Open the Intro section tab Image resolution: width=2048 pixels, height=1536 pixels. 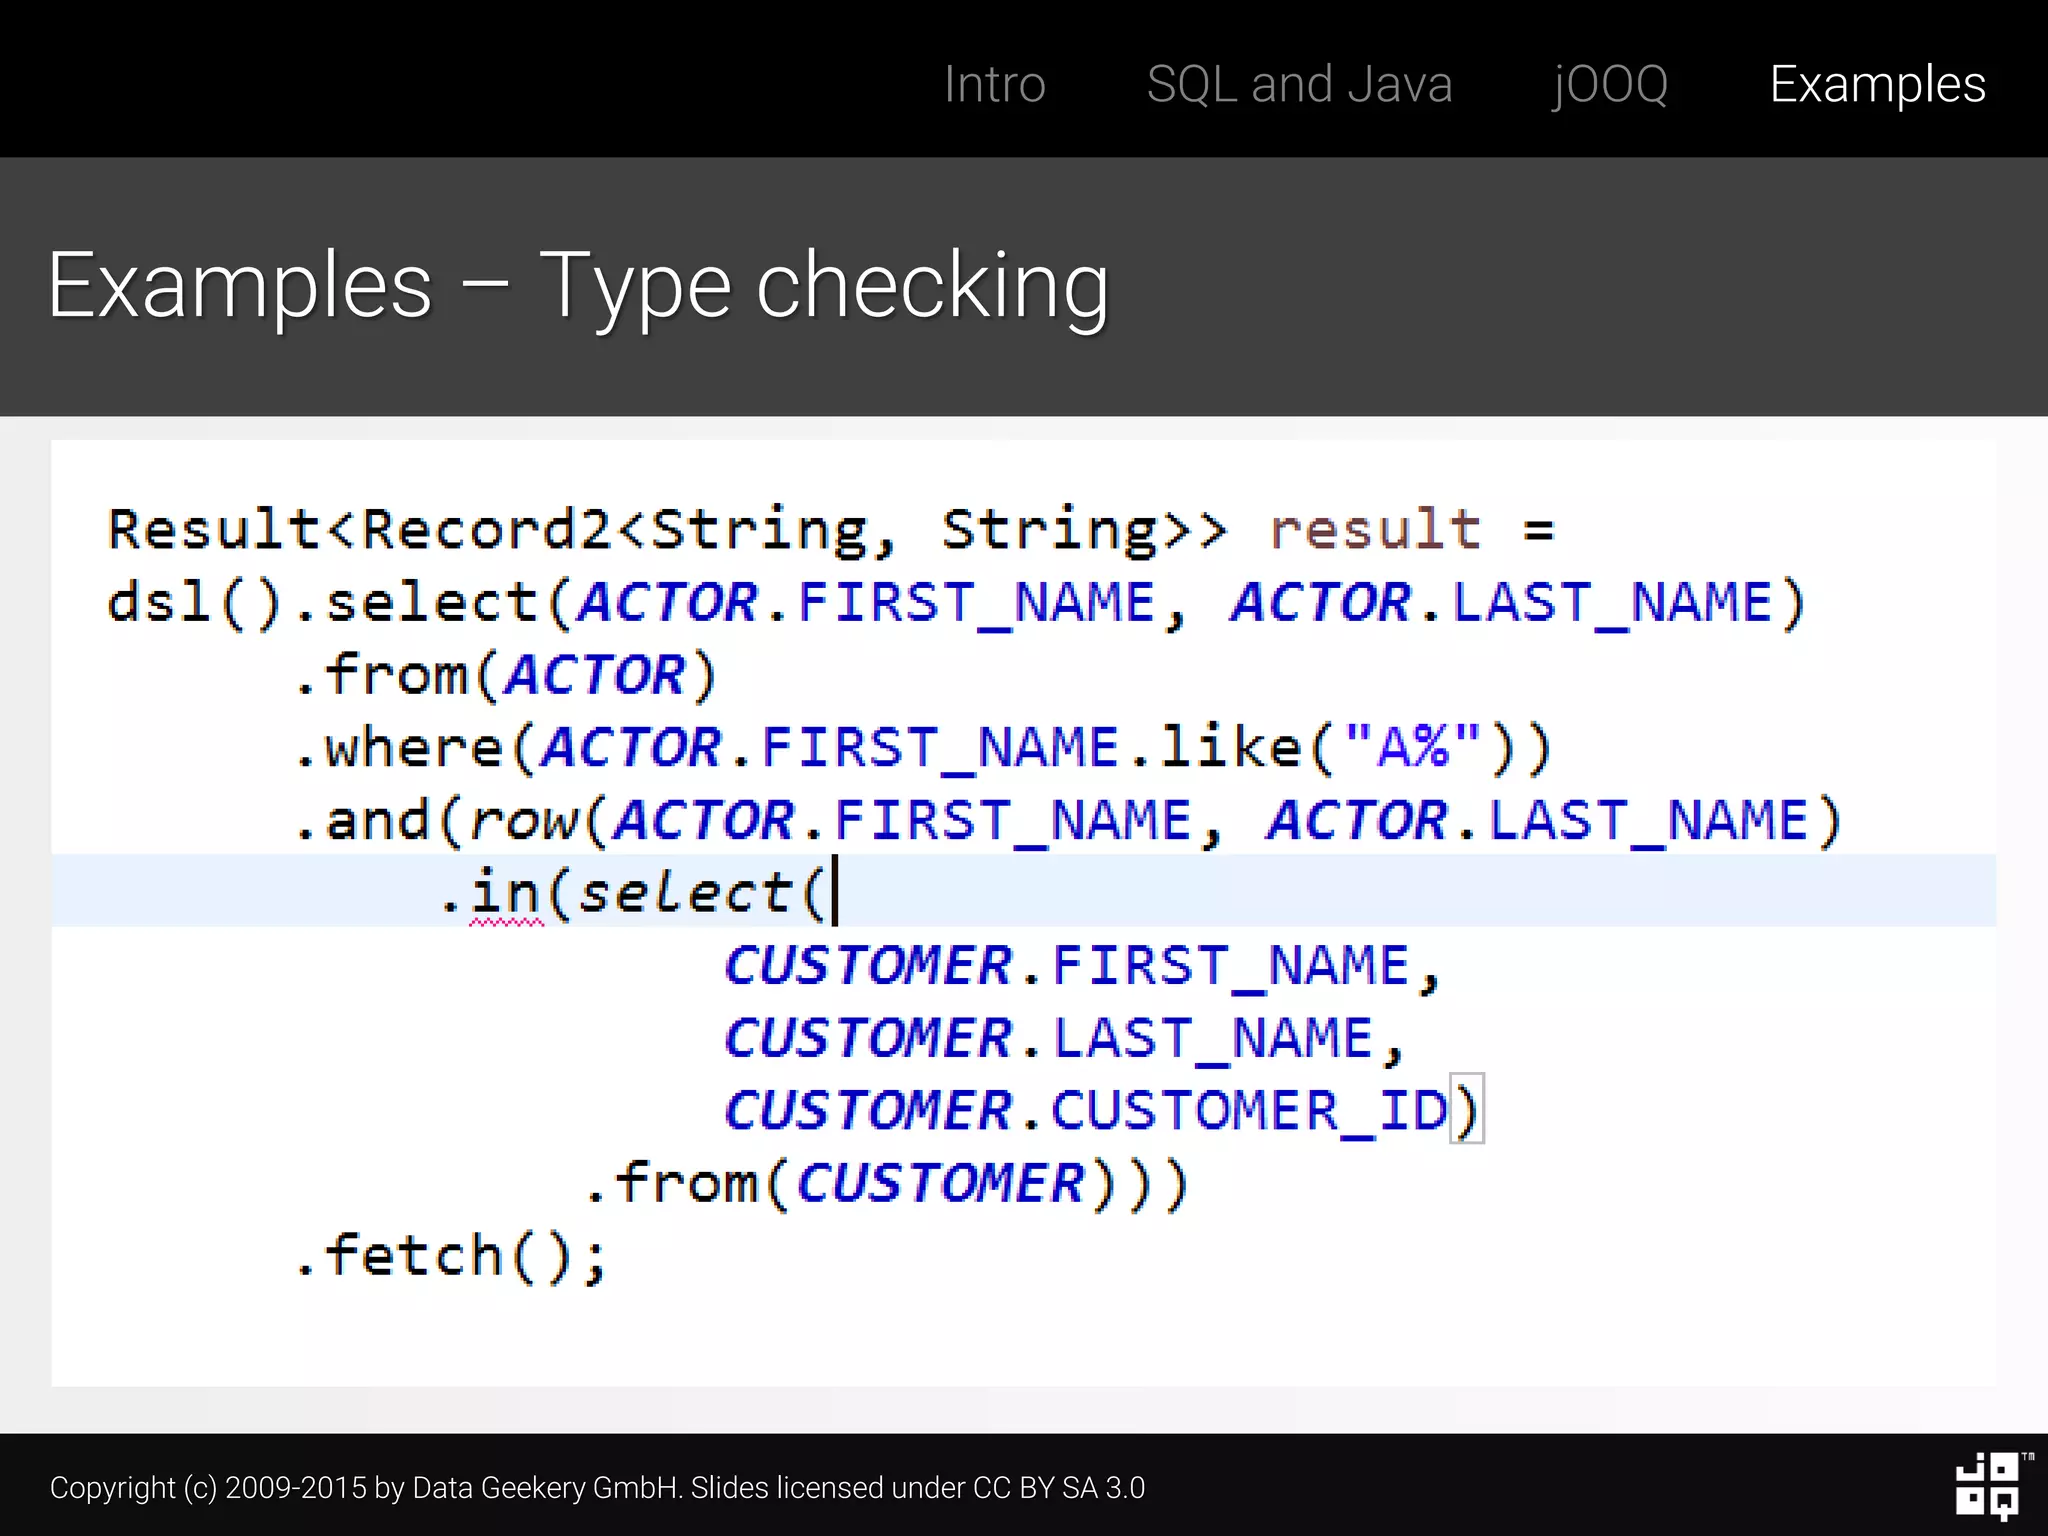coord(994,84)
